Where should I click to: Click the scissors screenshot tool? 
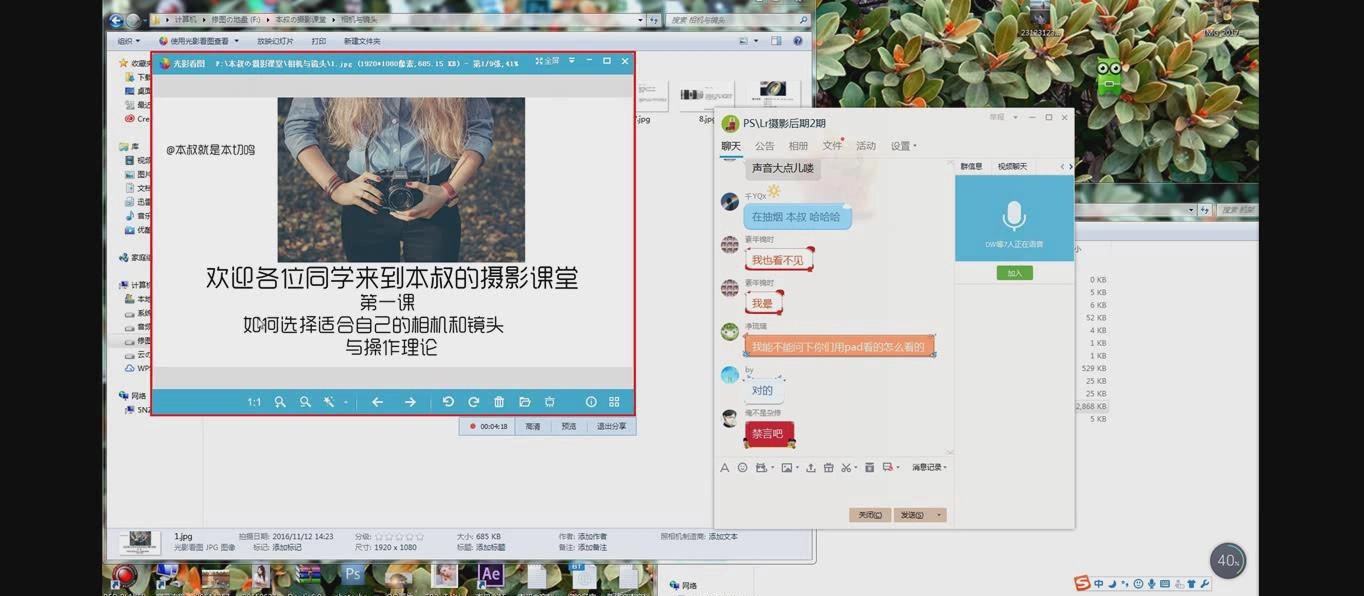(x=846, y=467)
